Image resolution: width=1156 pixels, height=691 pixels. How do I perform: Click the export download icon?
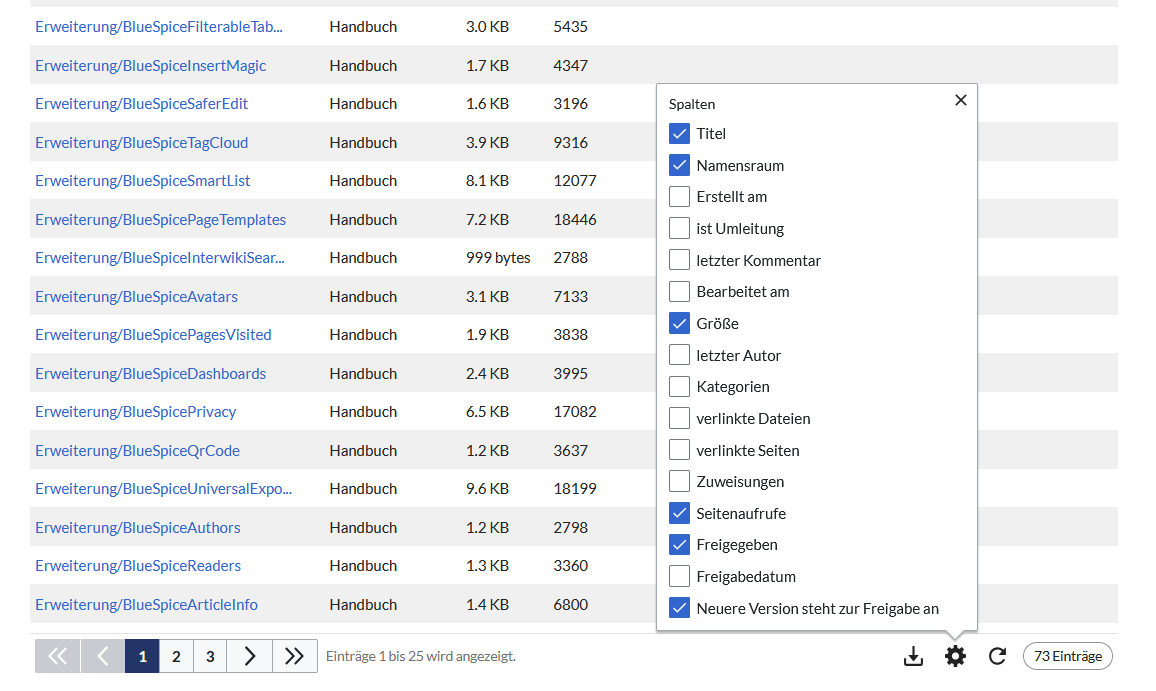click(913, 657)
